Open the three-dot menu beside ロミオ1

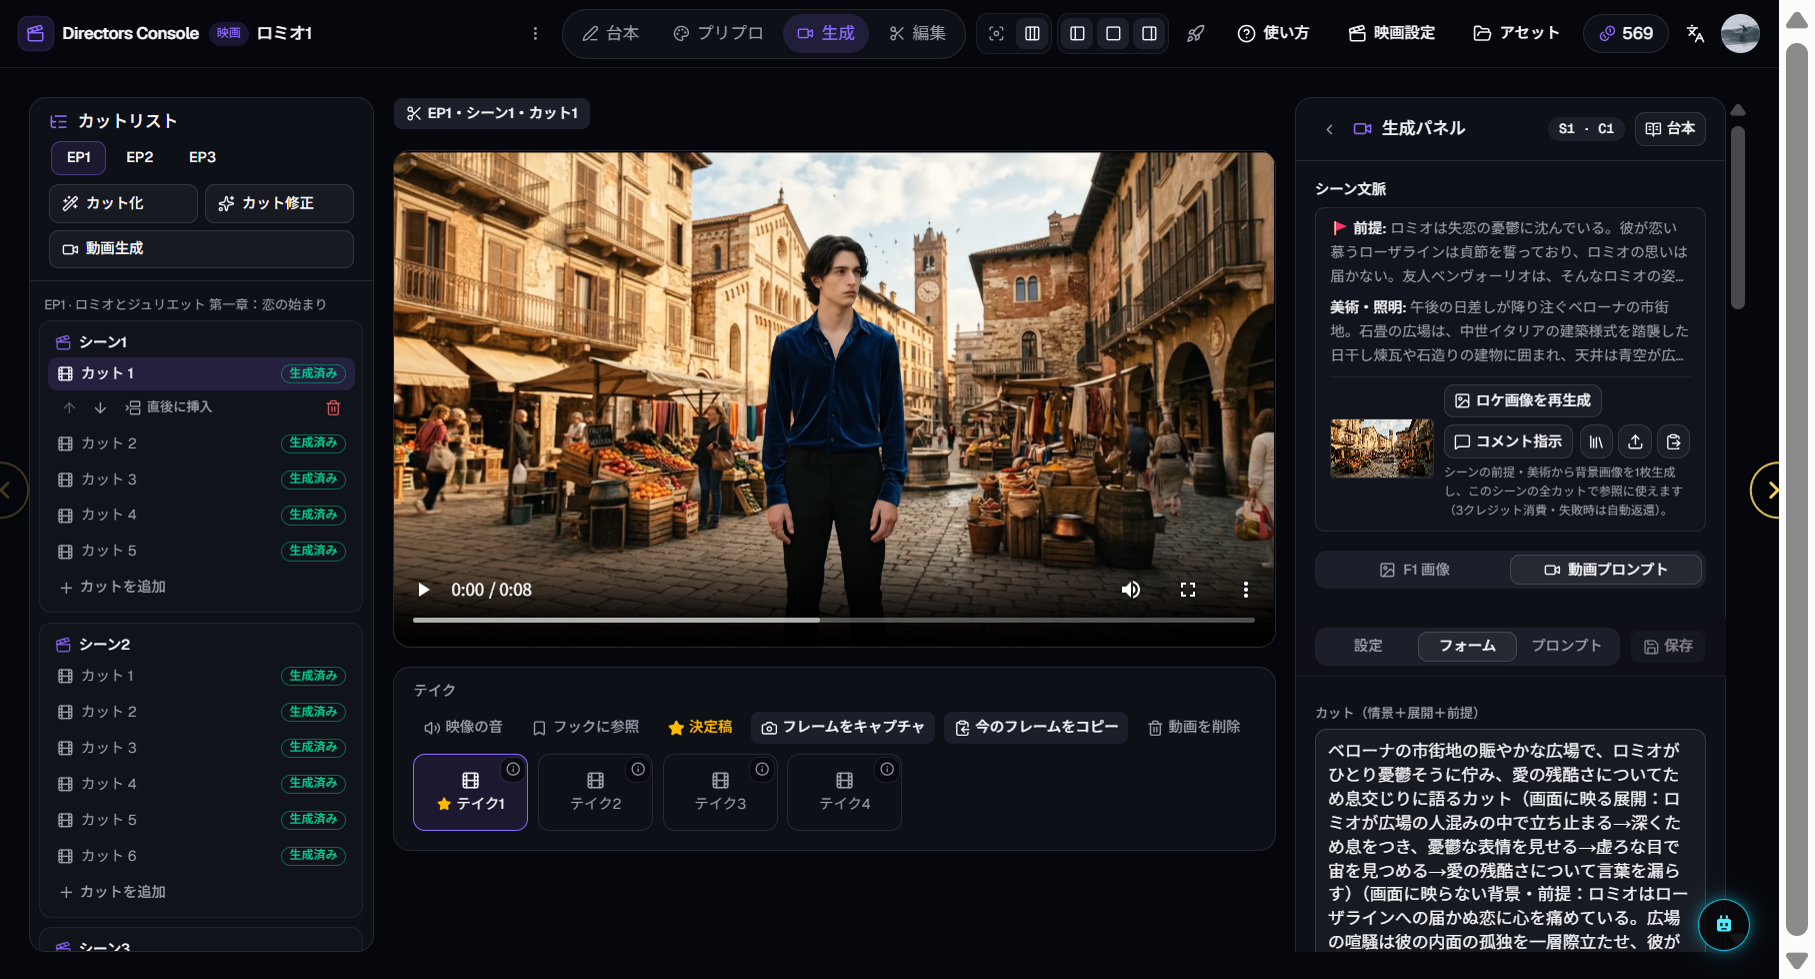(x=535, y=33)
